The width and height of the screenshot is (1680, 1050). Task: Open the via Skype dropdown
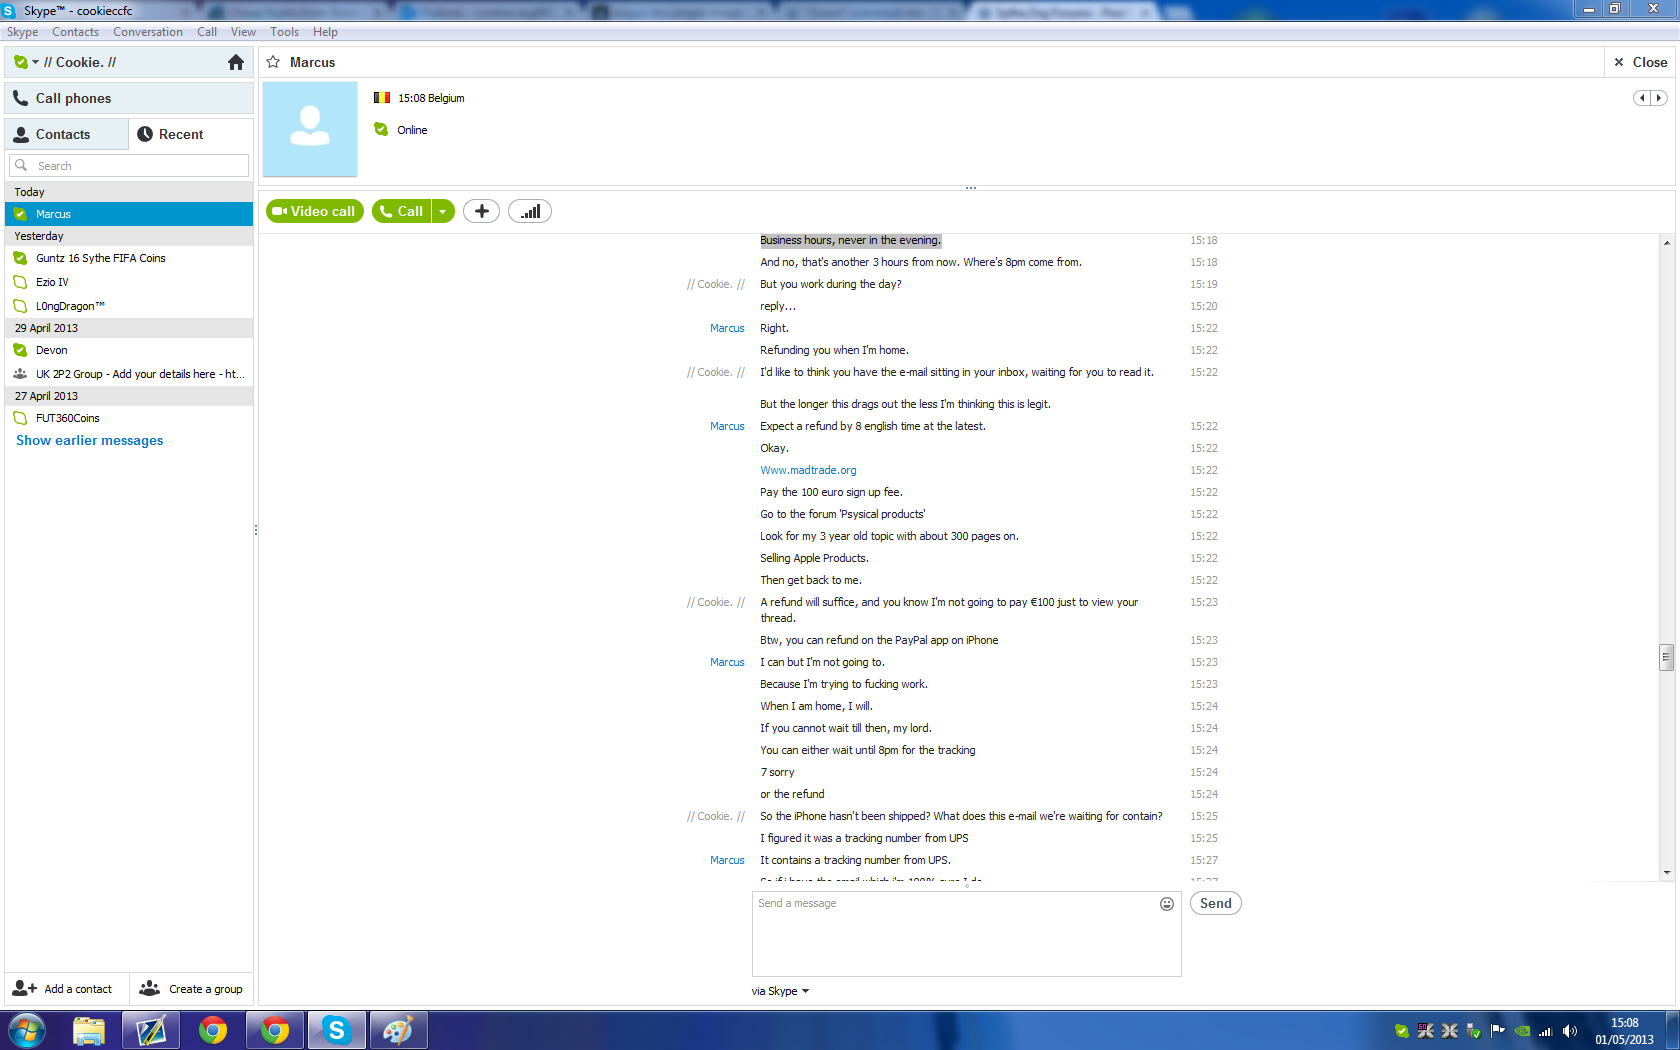(780, 991)
